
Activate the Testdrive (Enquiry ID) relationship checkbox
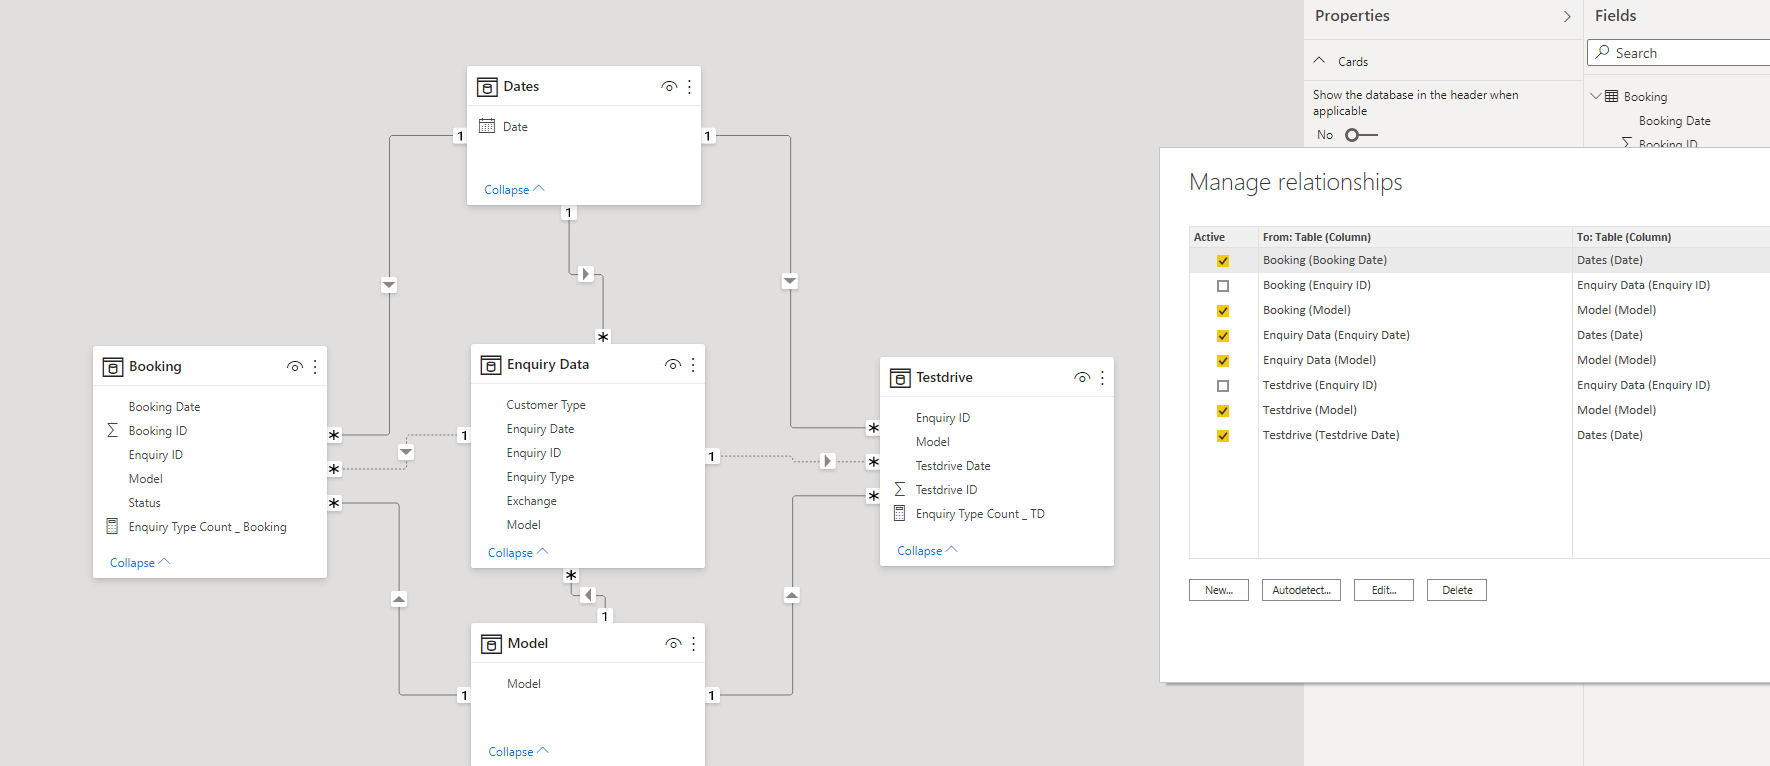(1223, 386)
